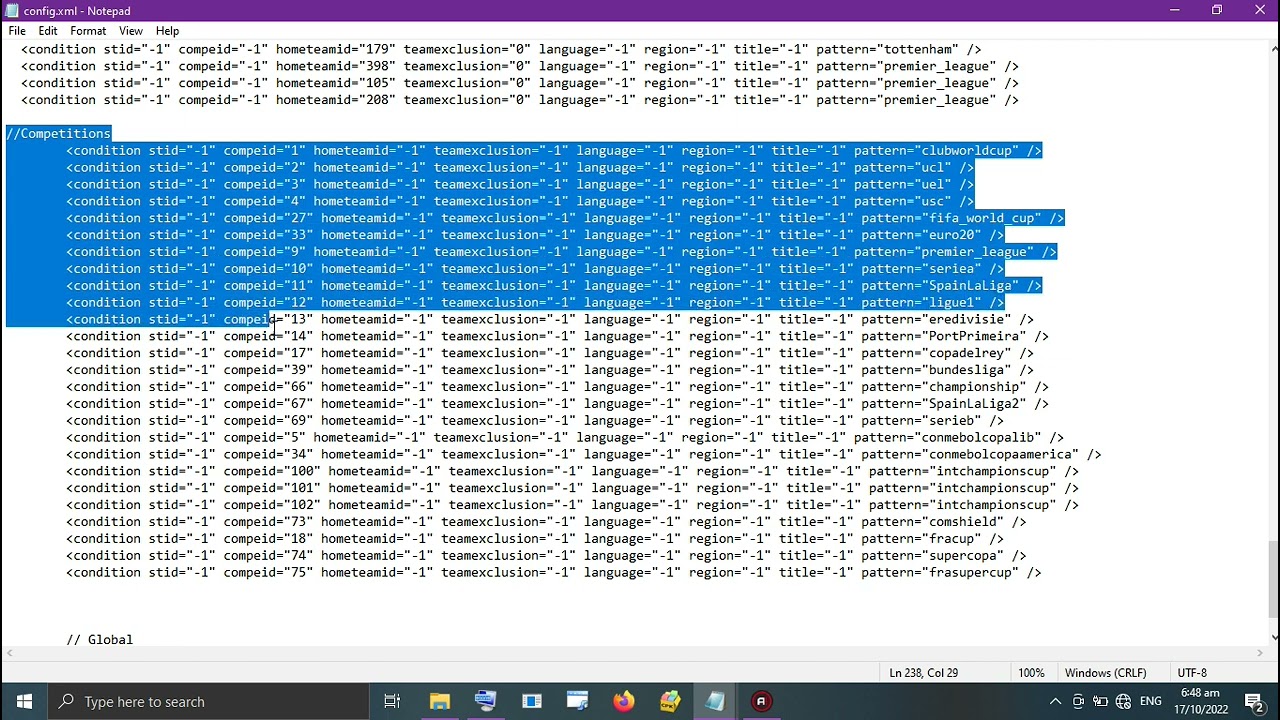Click the line with pattern "comshield"
Image resolution: width=1280 pixels, height=720 pixels.
(546, 522)
